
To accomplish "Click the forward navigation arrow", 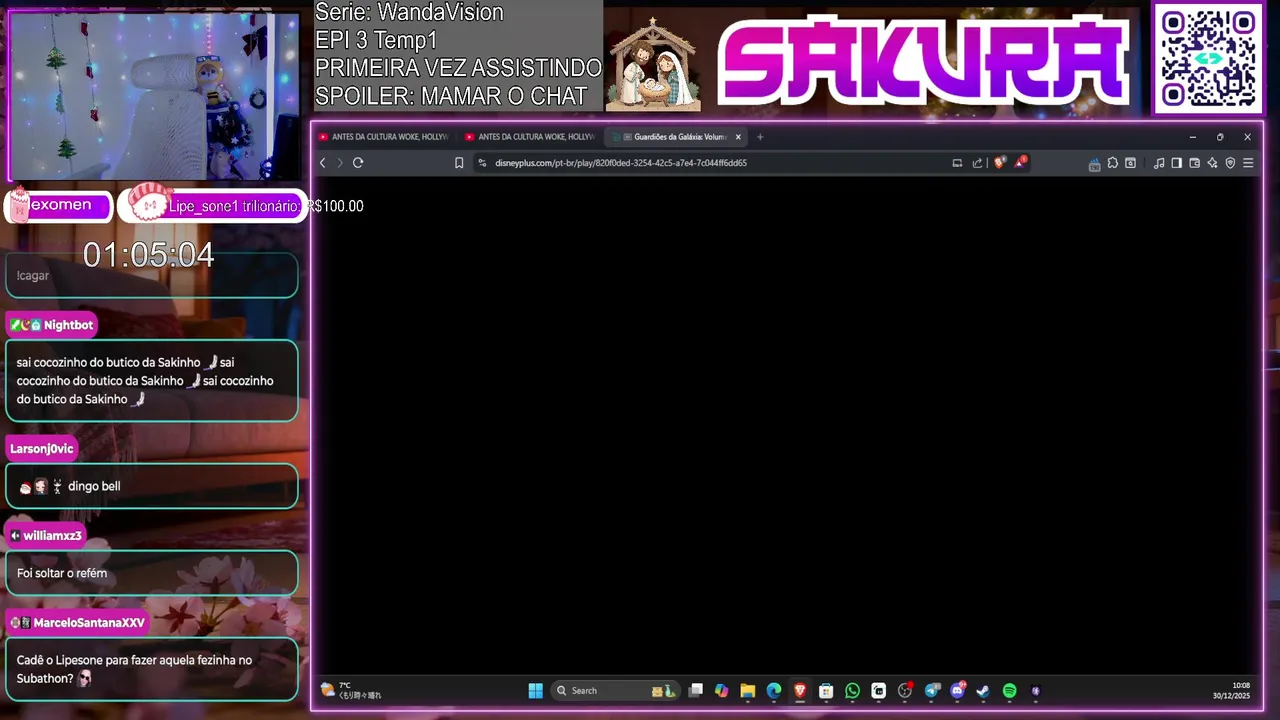I will [x=340, y=163].
